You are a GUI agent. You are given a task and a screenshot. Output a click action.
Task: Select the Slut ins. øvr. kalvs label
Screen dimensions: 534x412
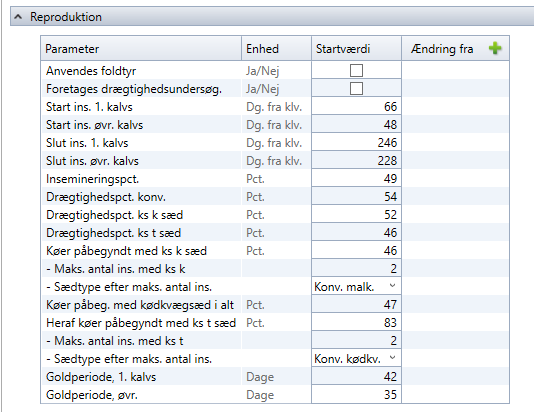92,161
